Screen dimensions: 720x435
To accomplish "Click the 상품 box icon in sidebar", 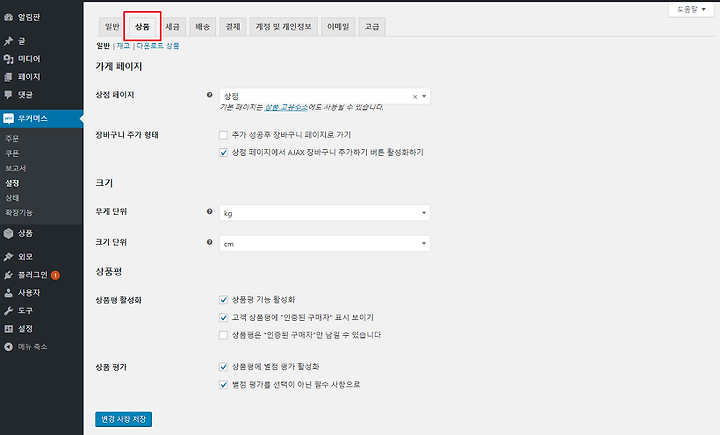I will (x=8, y=233).
